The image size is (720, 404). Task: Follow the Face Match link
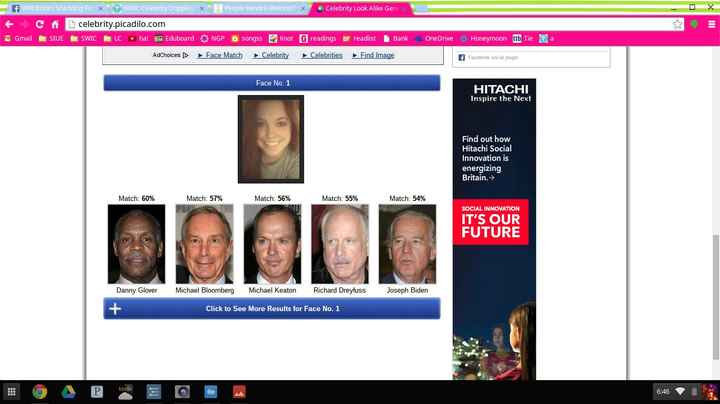[220, 55]
